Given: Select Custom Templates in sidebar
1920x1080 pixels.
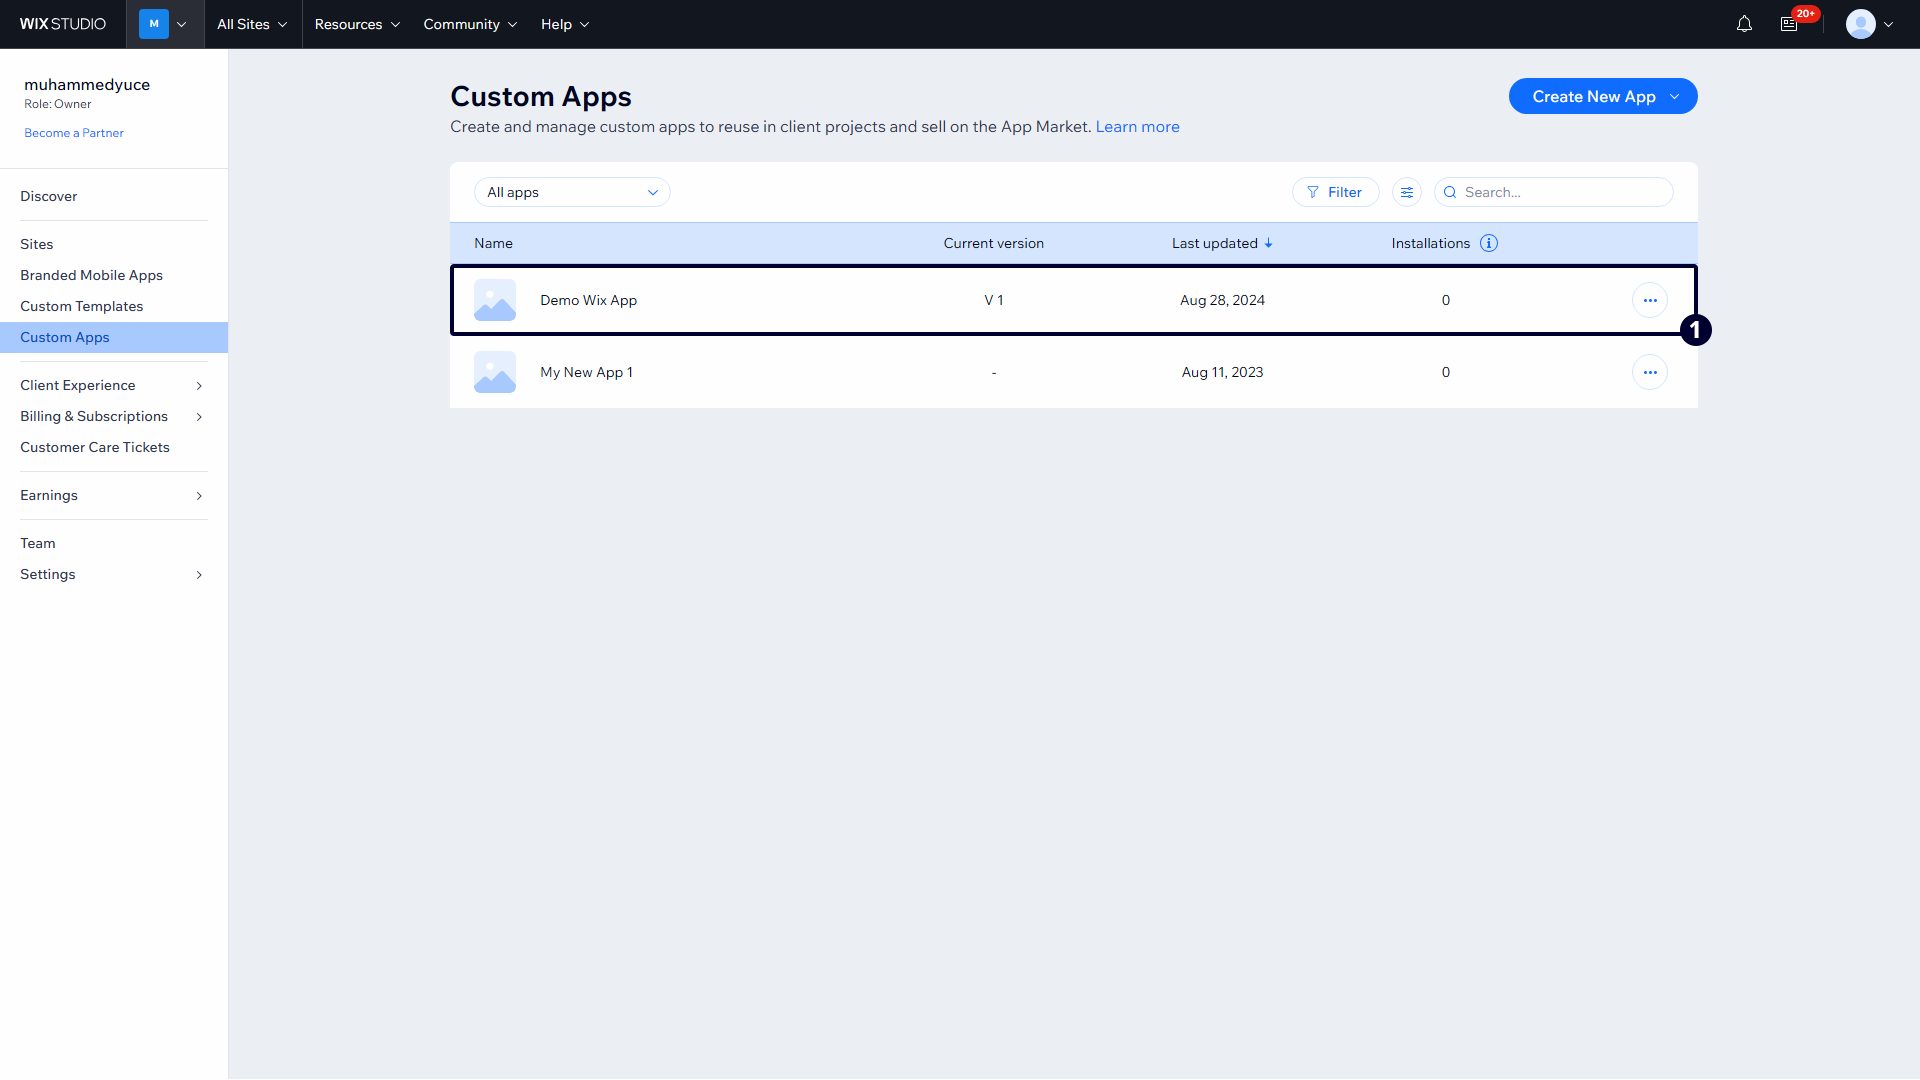Looking at the screenshot, I should (x=81, y=306).
